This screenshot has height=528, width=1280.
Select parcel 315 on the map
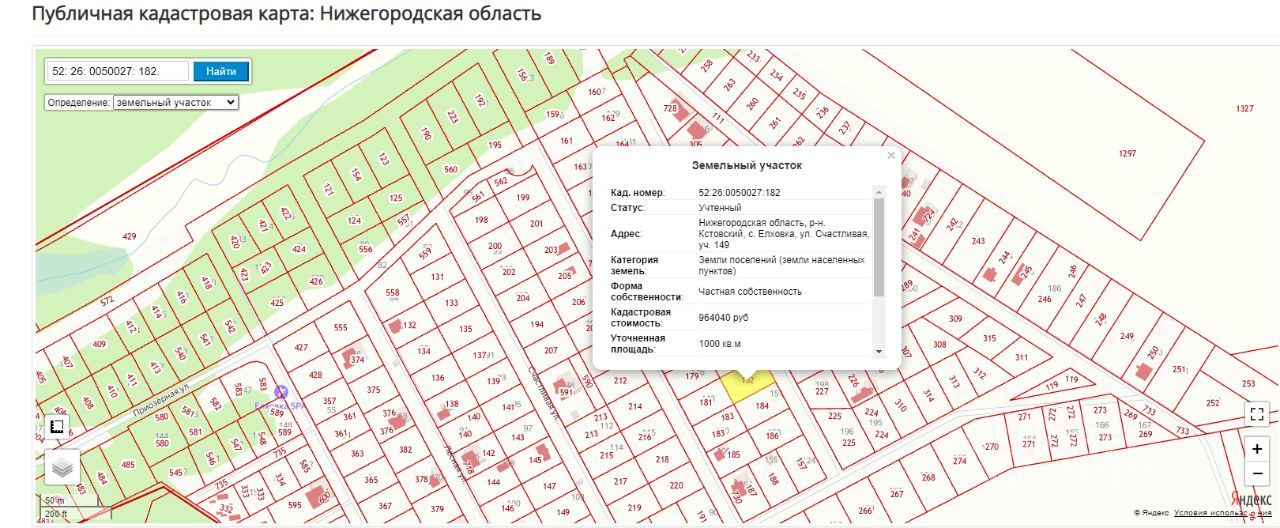tap(989, 338)
